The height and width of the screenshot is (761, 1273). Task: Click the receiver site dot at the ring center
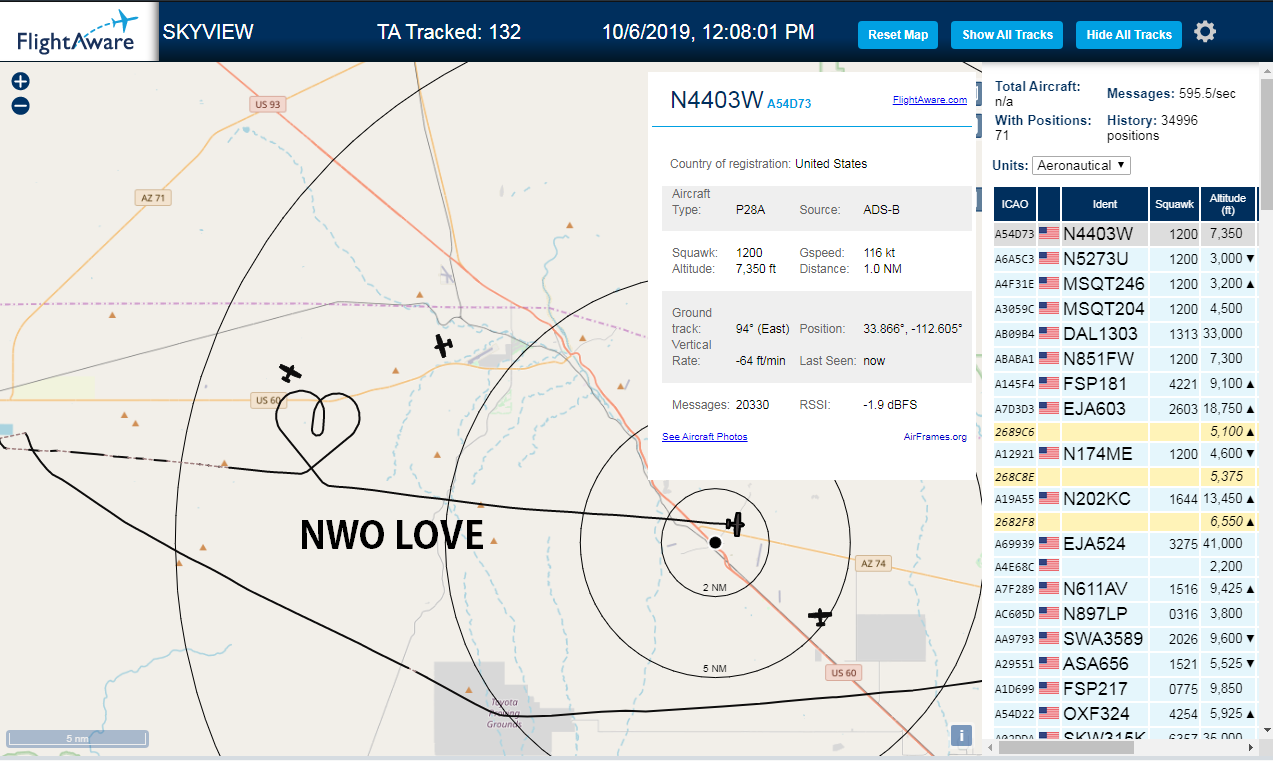click(715, 542)
